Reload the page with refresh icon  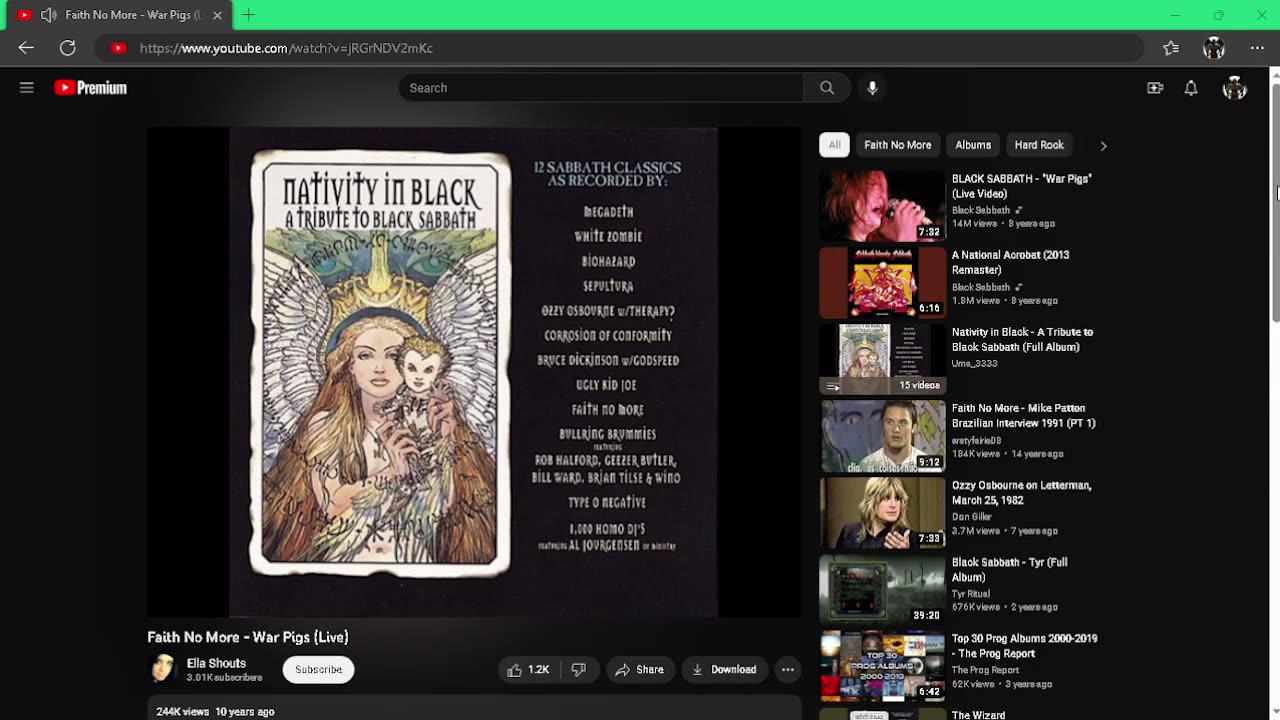tap(67, 48)
